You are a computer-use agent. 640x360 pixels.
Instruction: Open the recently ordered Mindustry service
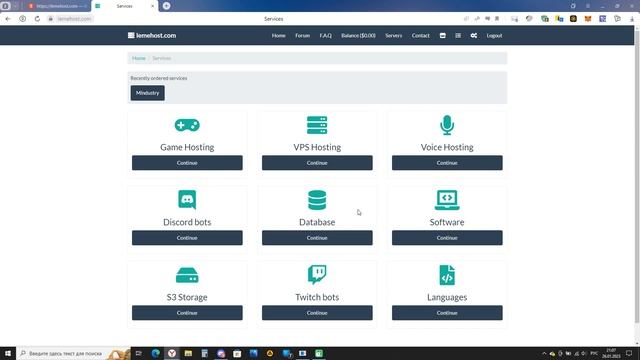point(147,93)
